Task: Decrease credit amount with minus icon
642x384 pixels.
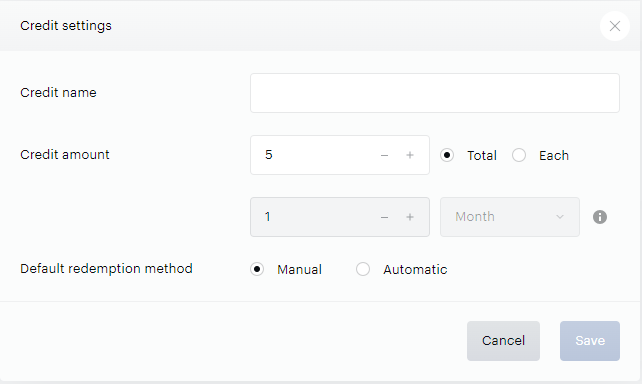Action: click(384, 155)
